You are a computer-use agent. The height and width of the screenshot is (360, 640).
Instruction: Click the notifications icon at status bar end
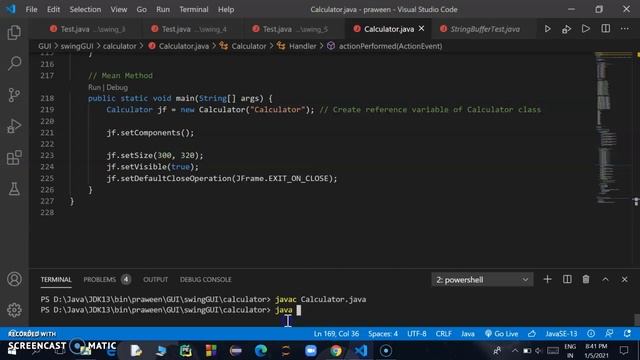tap(627, 334)
